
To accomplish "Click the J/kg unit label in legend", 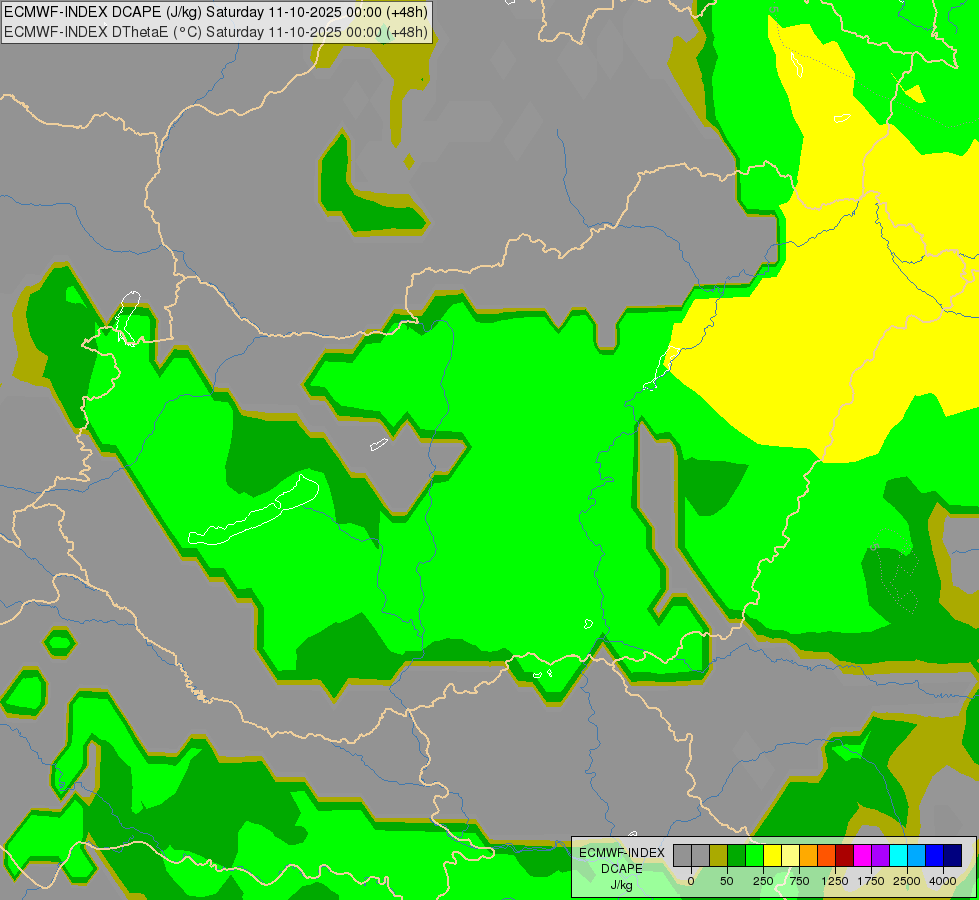I will coord(621,885).
